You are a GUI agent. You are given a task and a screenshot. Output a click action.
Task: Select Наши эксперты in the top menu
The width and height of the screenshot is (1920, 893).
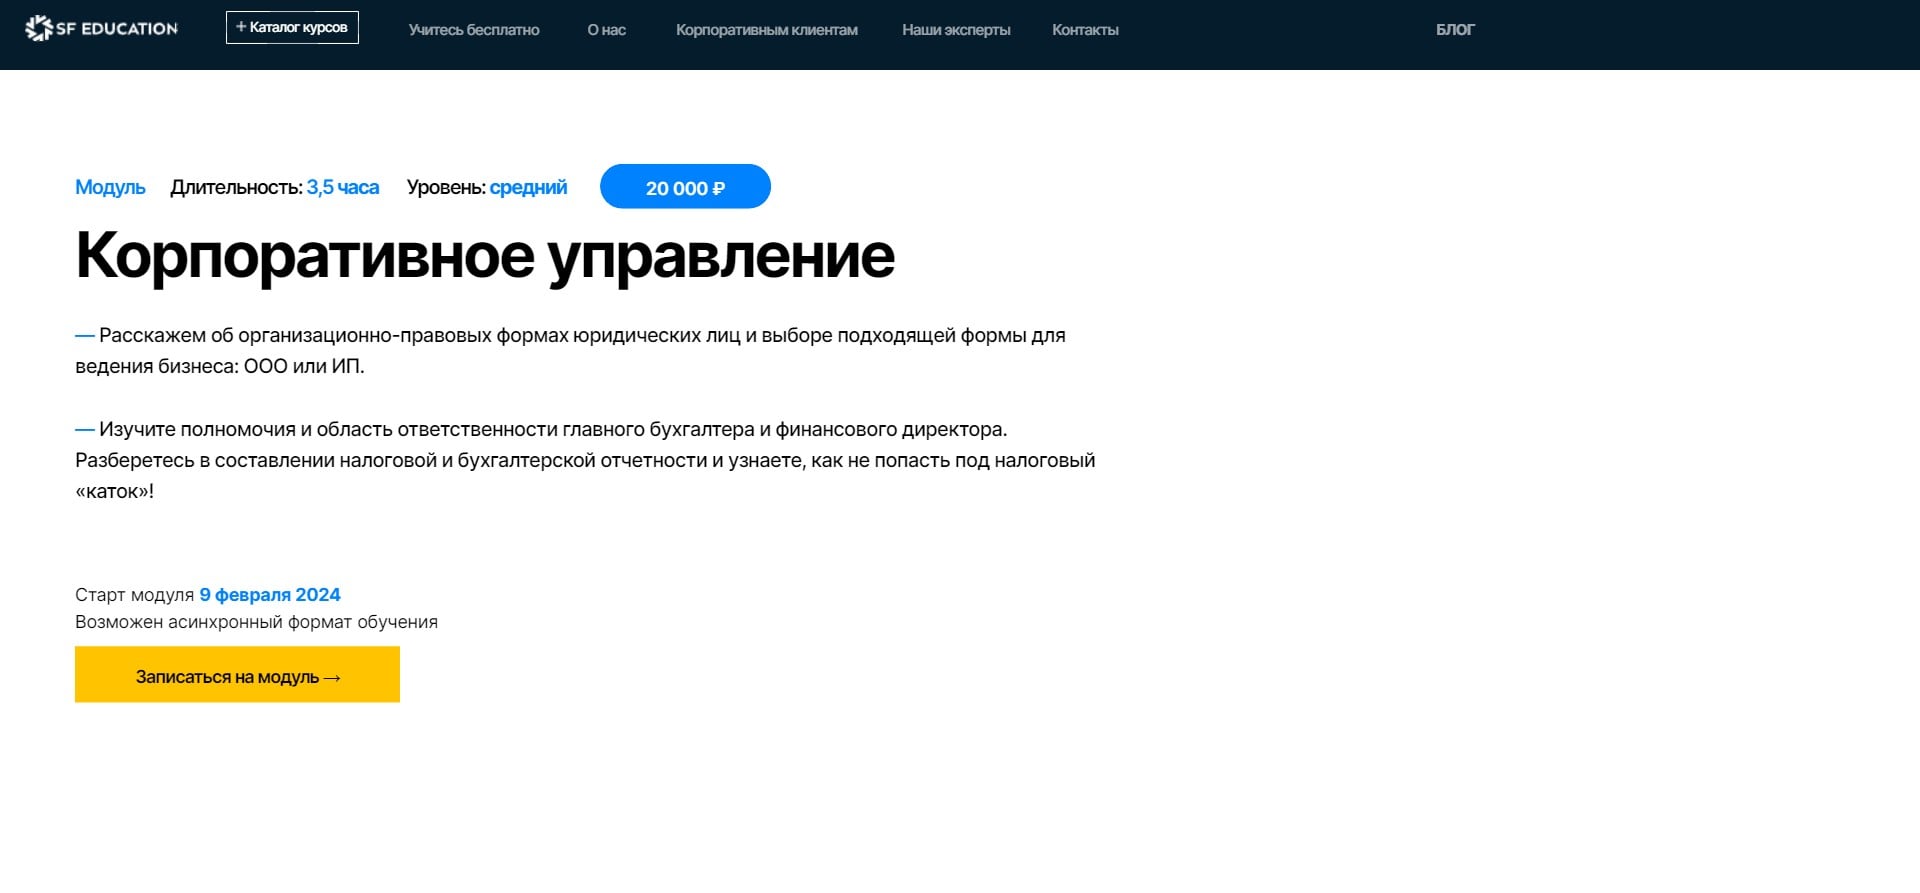[955, 30]
